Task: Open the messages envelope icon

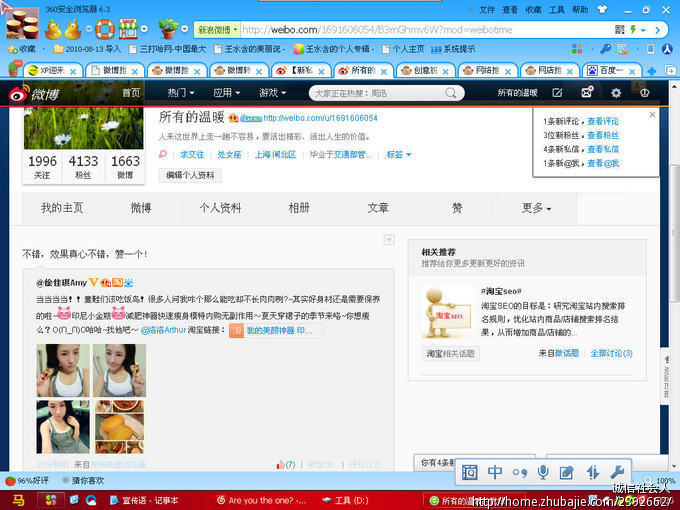Action: pyautogui.click(x=587, y=92)
